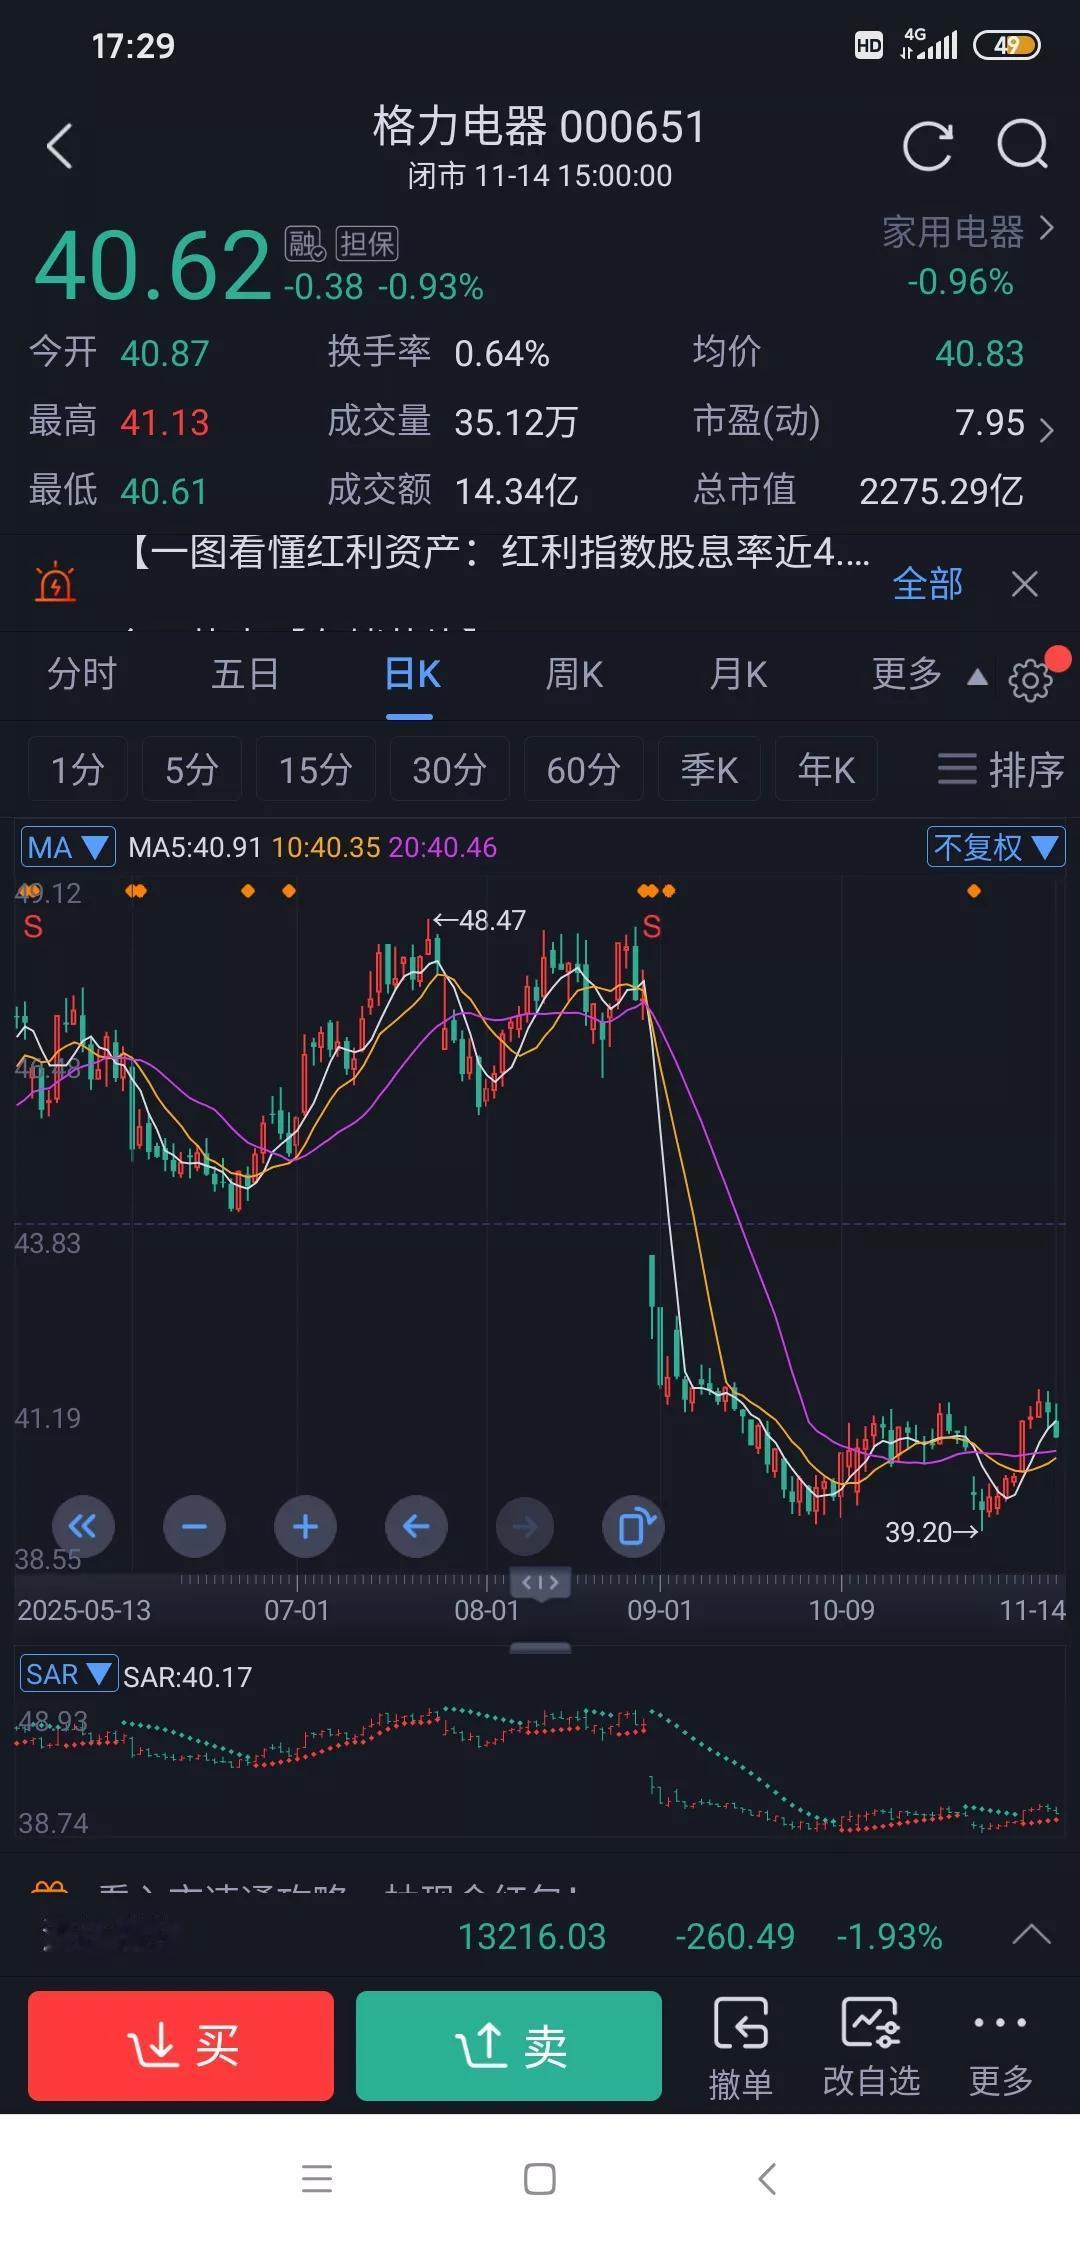Tap the 买 buy button

coord(181,2045)
